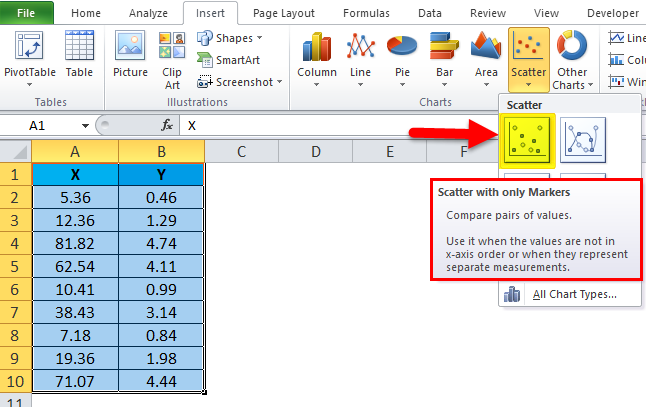This screenshot has height=407, width=646.
Task: Open the File tab
Action: 26,13
